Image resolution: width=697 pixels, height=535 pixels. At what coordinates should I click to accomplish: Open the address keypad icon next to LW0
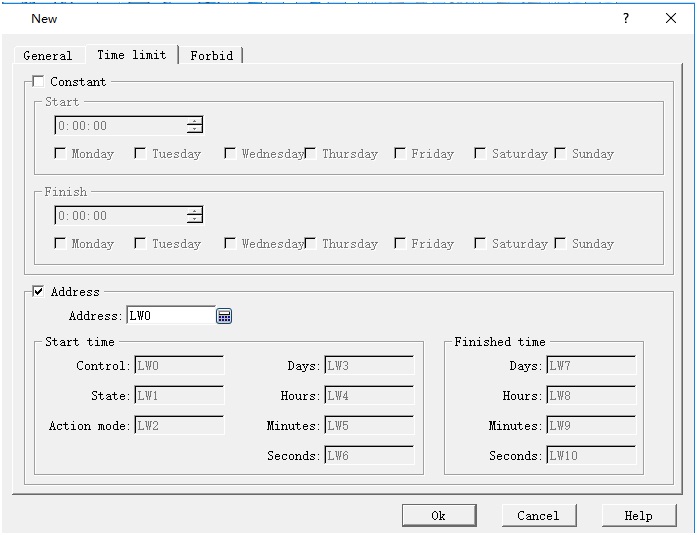pos(224,316)
